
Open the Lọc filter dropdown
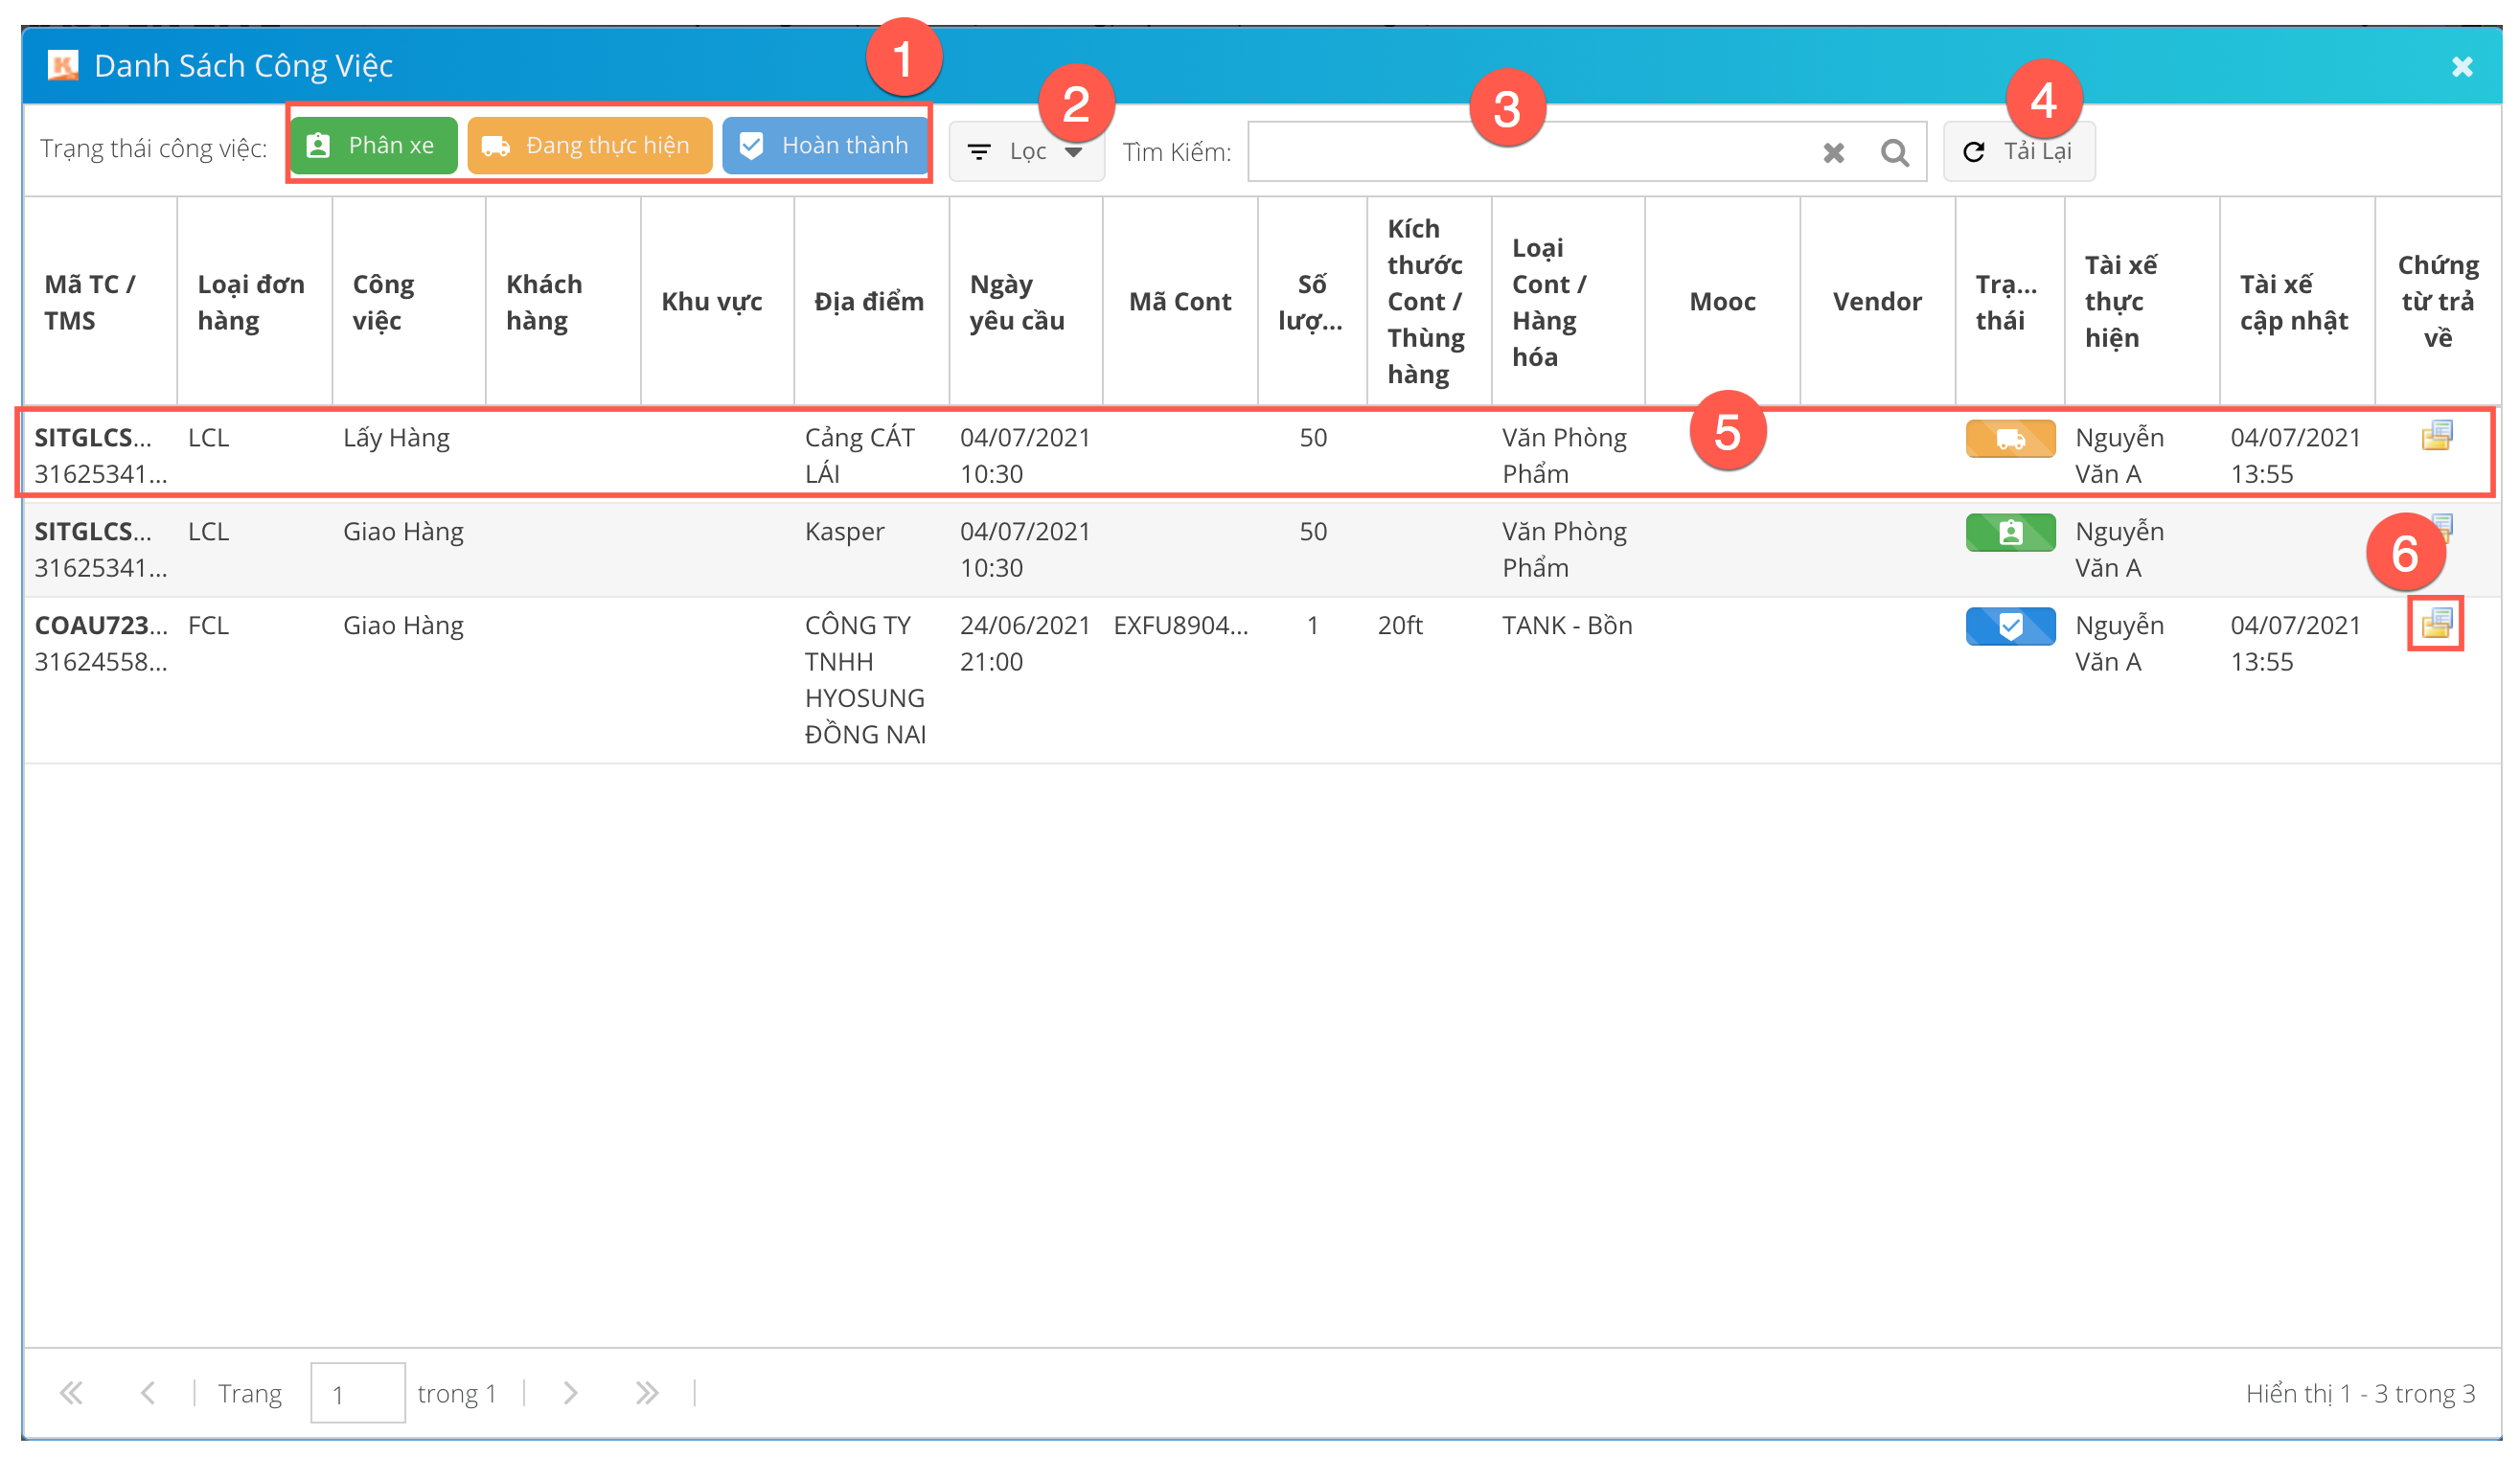1025,152
